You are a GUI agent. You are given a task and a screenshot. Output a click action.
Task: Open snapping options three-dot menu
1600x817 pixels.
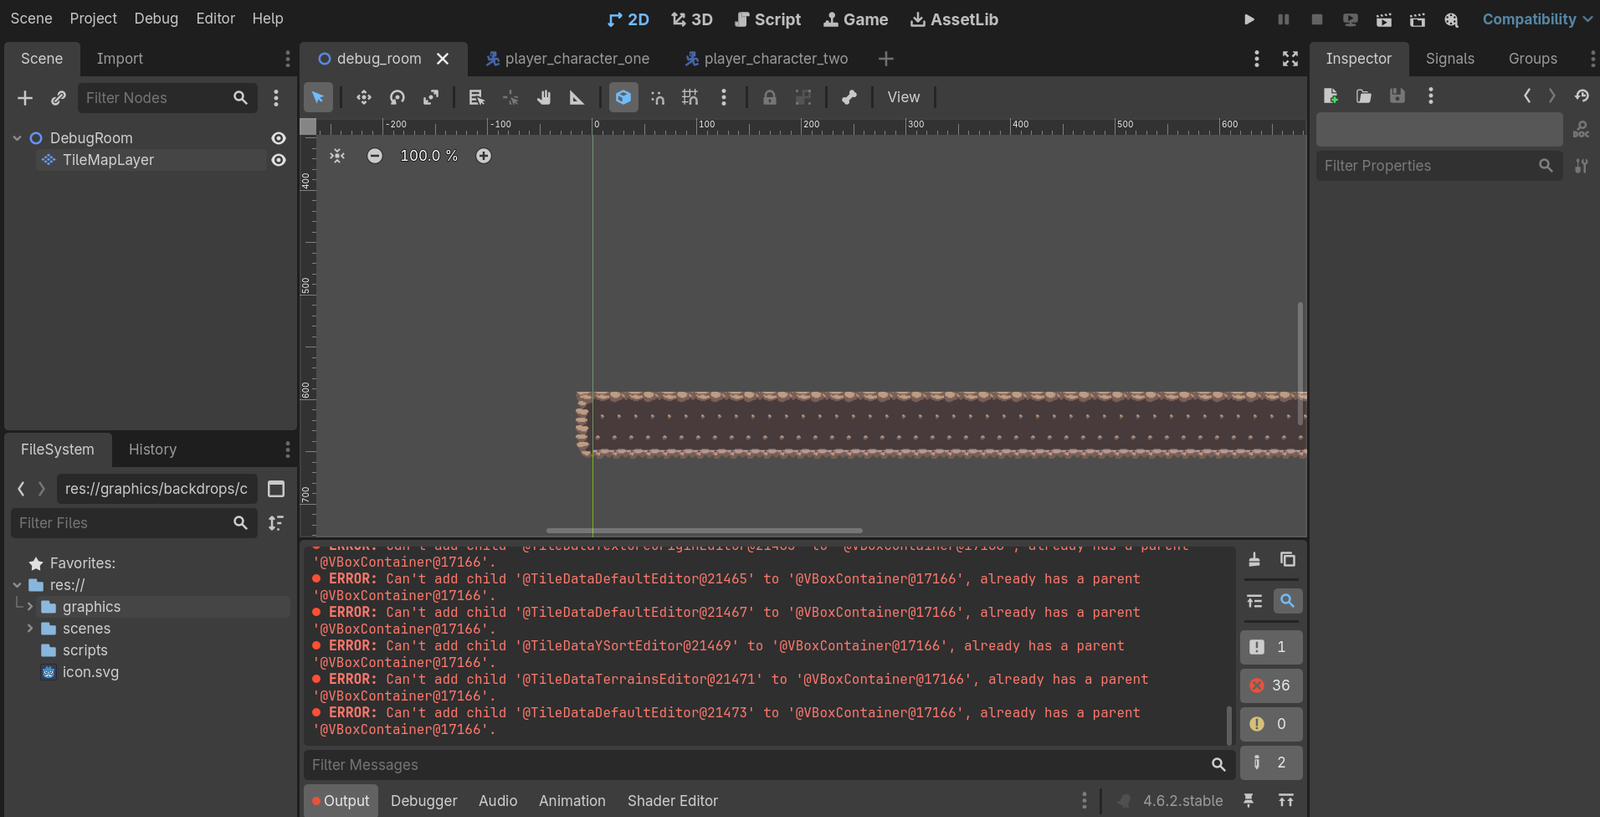[724, 97]
